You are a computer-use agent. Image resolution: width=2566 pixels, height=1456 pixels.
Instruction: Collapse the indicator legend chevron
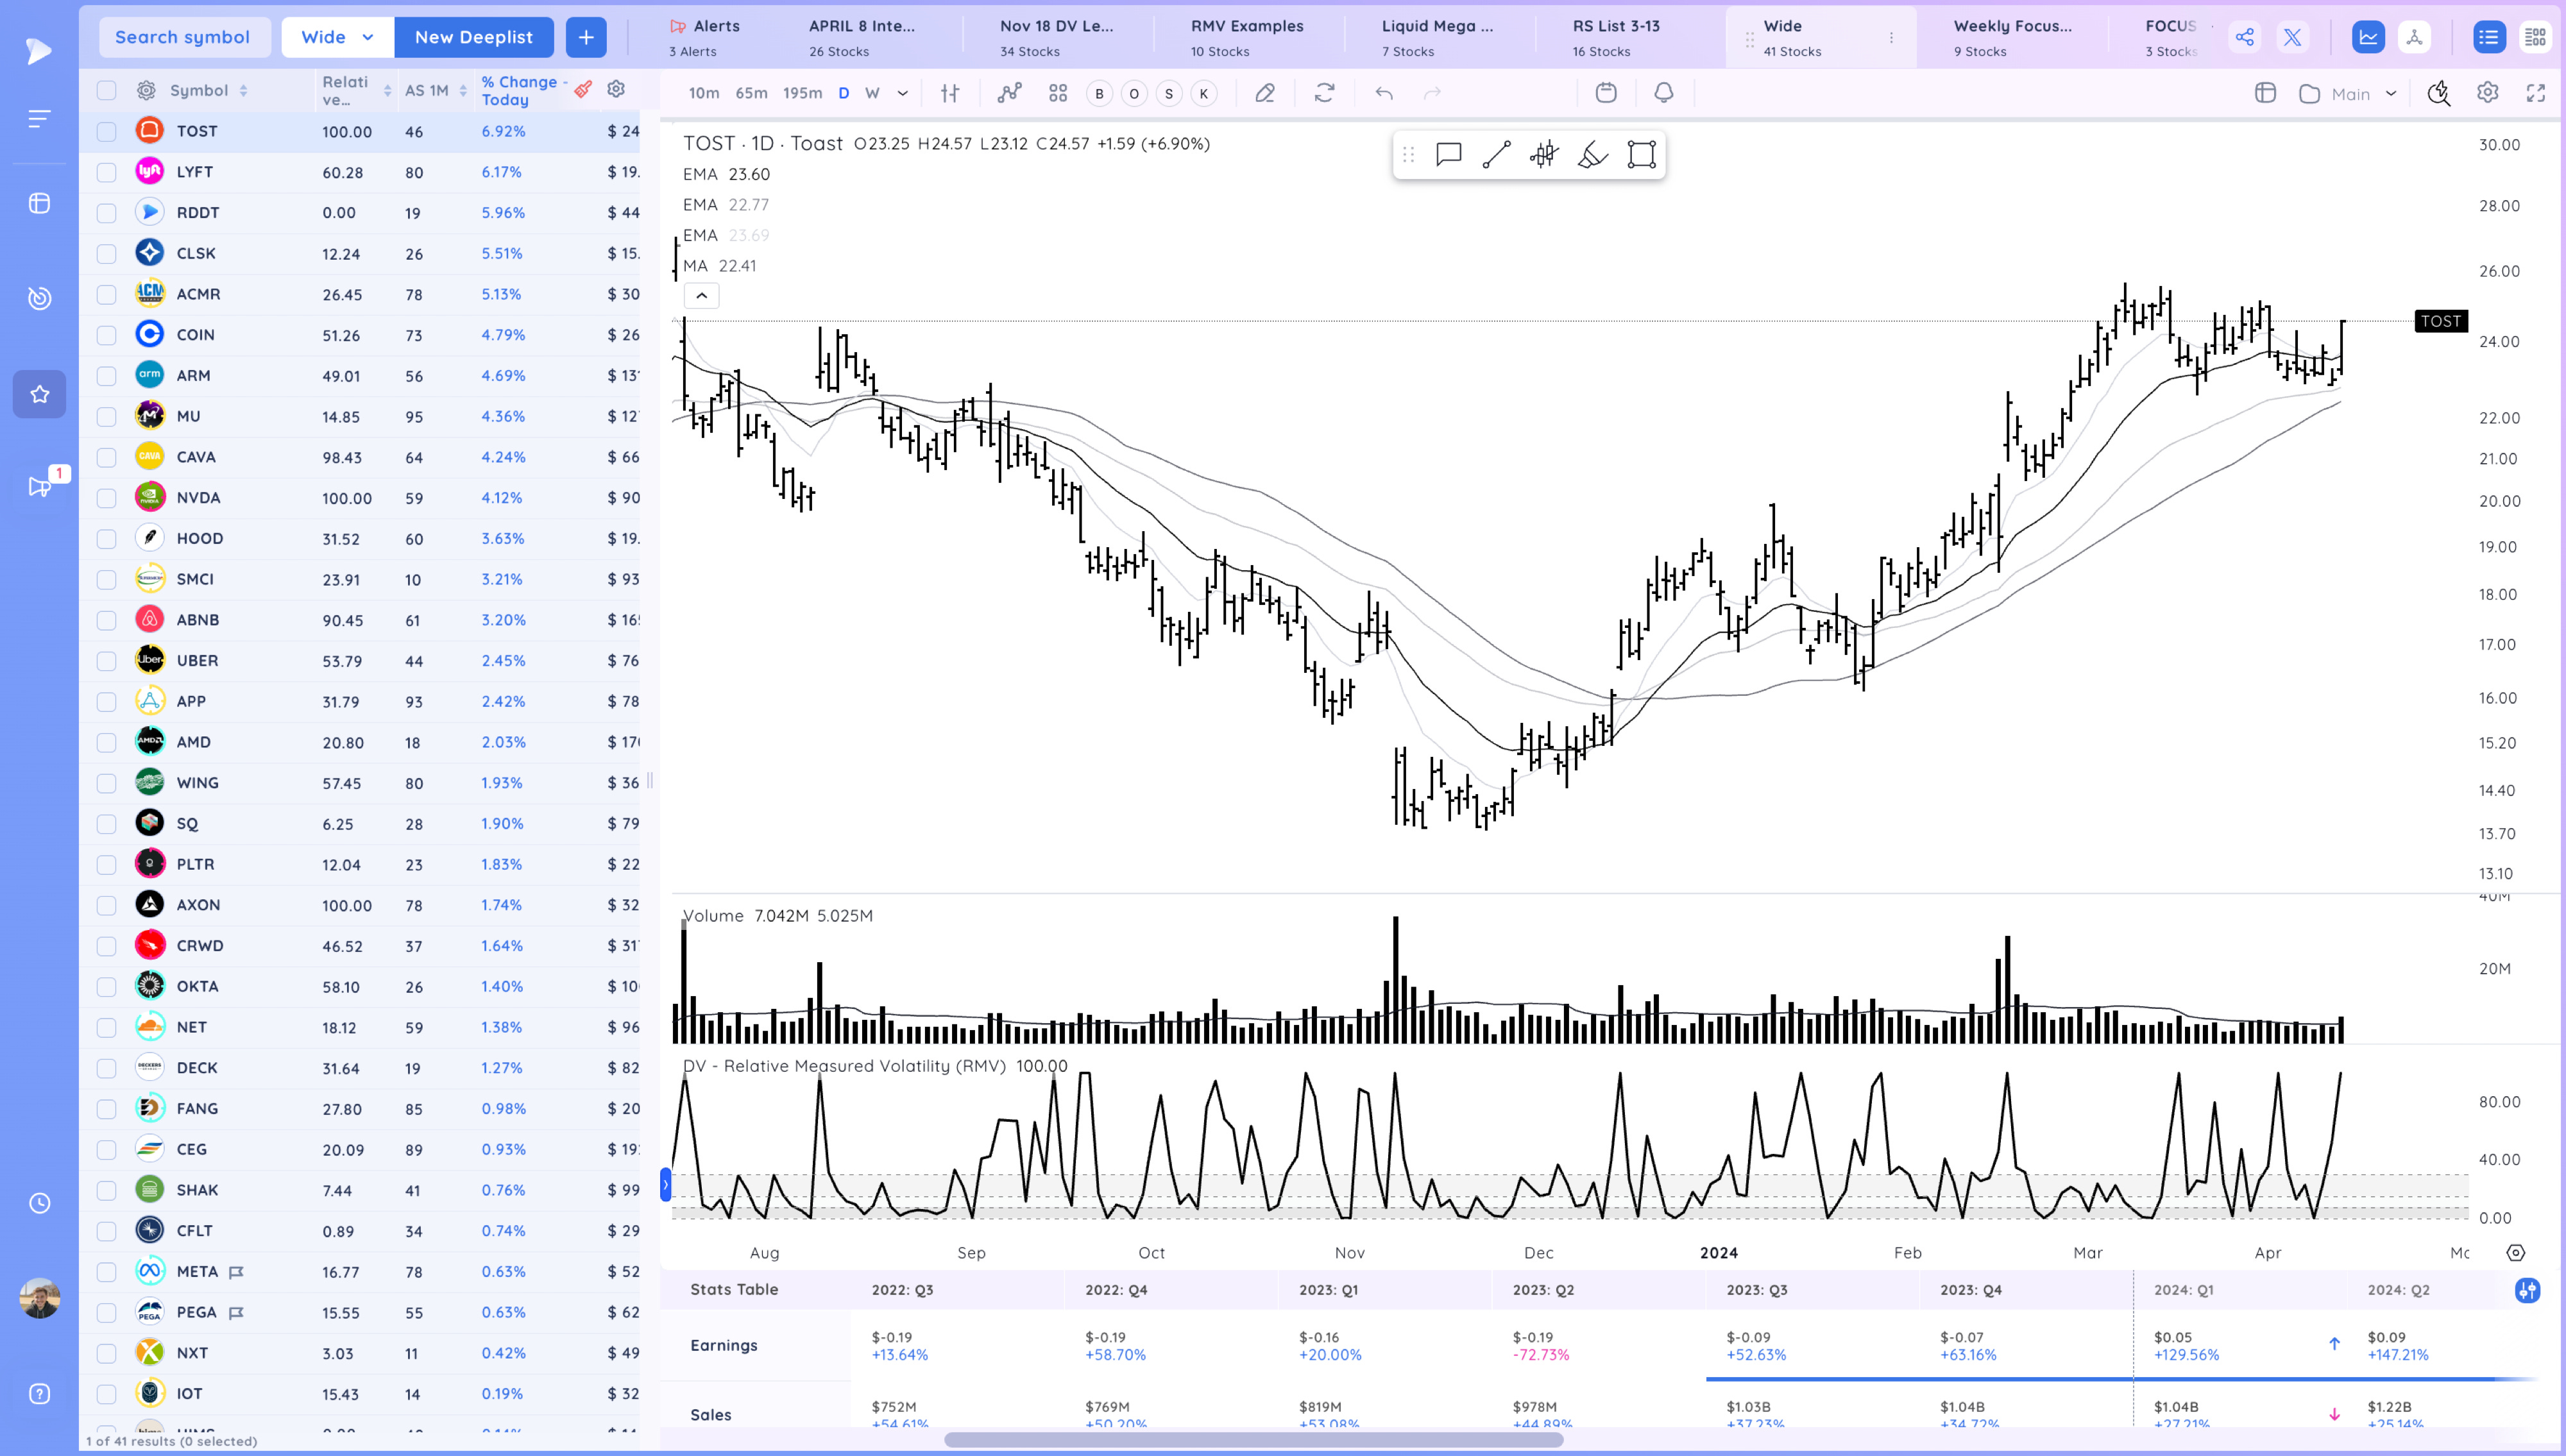[702, 295]
